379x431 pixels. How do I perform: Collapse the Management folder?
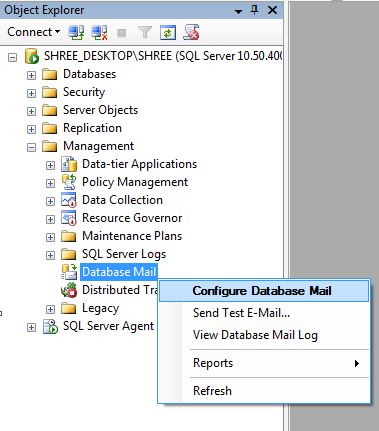tap(31, 147)
